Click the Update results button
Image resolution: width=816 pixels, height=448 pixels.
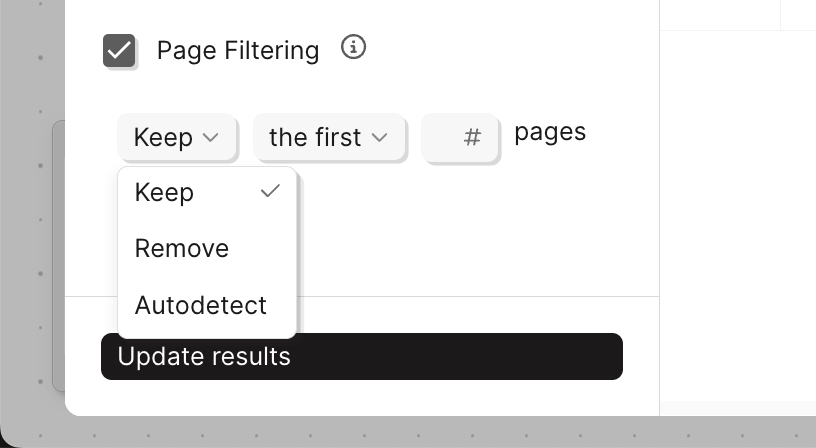pyautogui.click(x=361, y=356)
